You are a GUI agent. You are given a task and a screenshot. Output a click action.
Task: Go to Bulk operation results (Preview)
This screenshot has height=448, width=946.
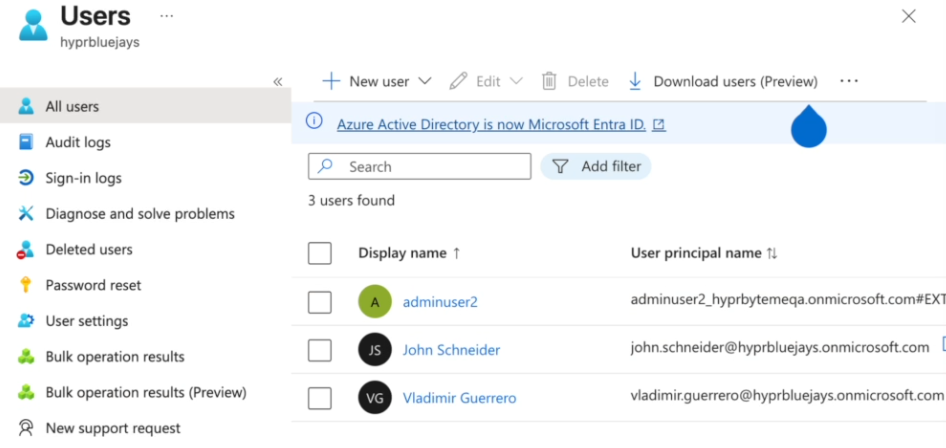point(146,392)
